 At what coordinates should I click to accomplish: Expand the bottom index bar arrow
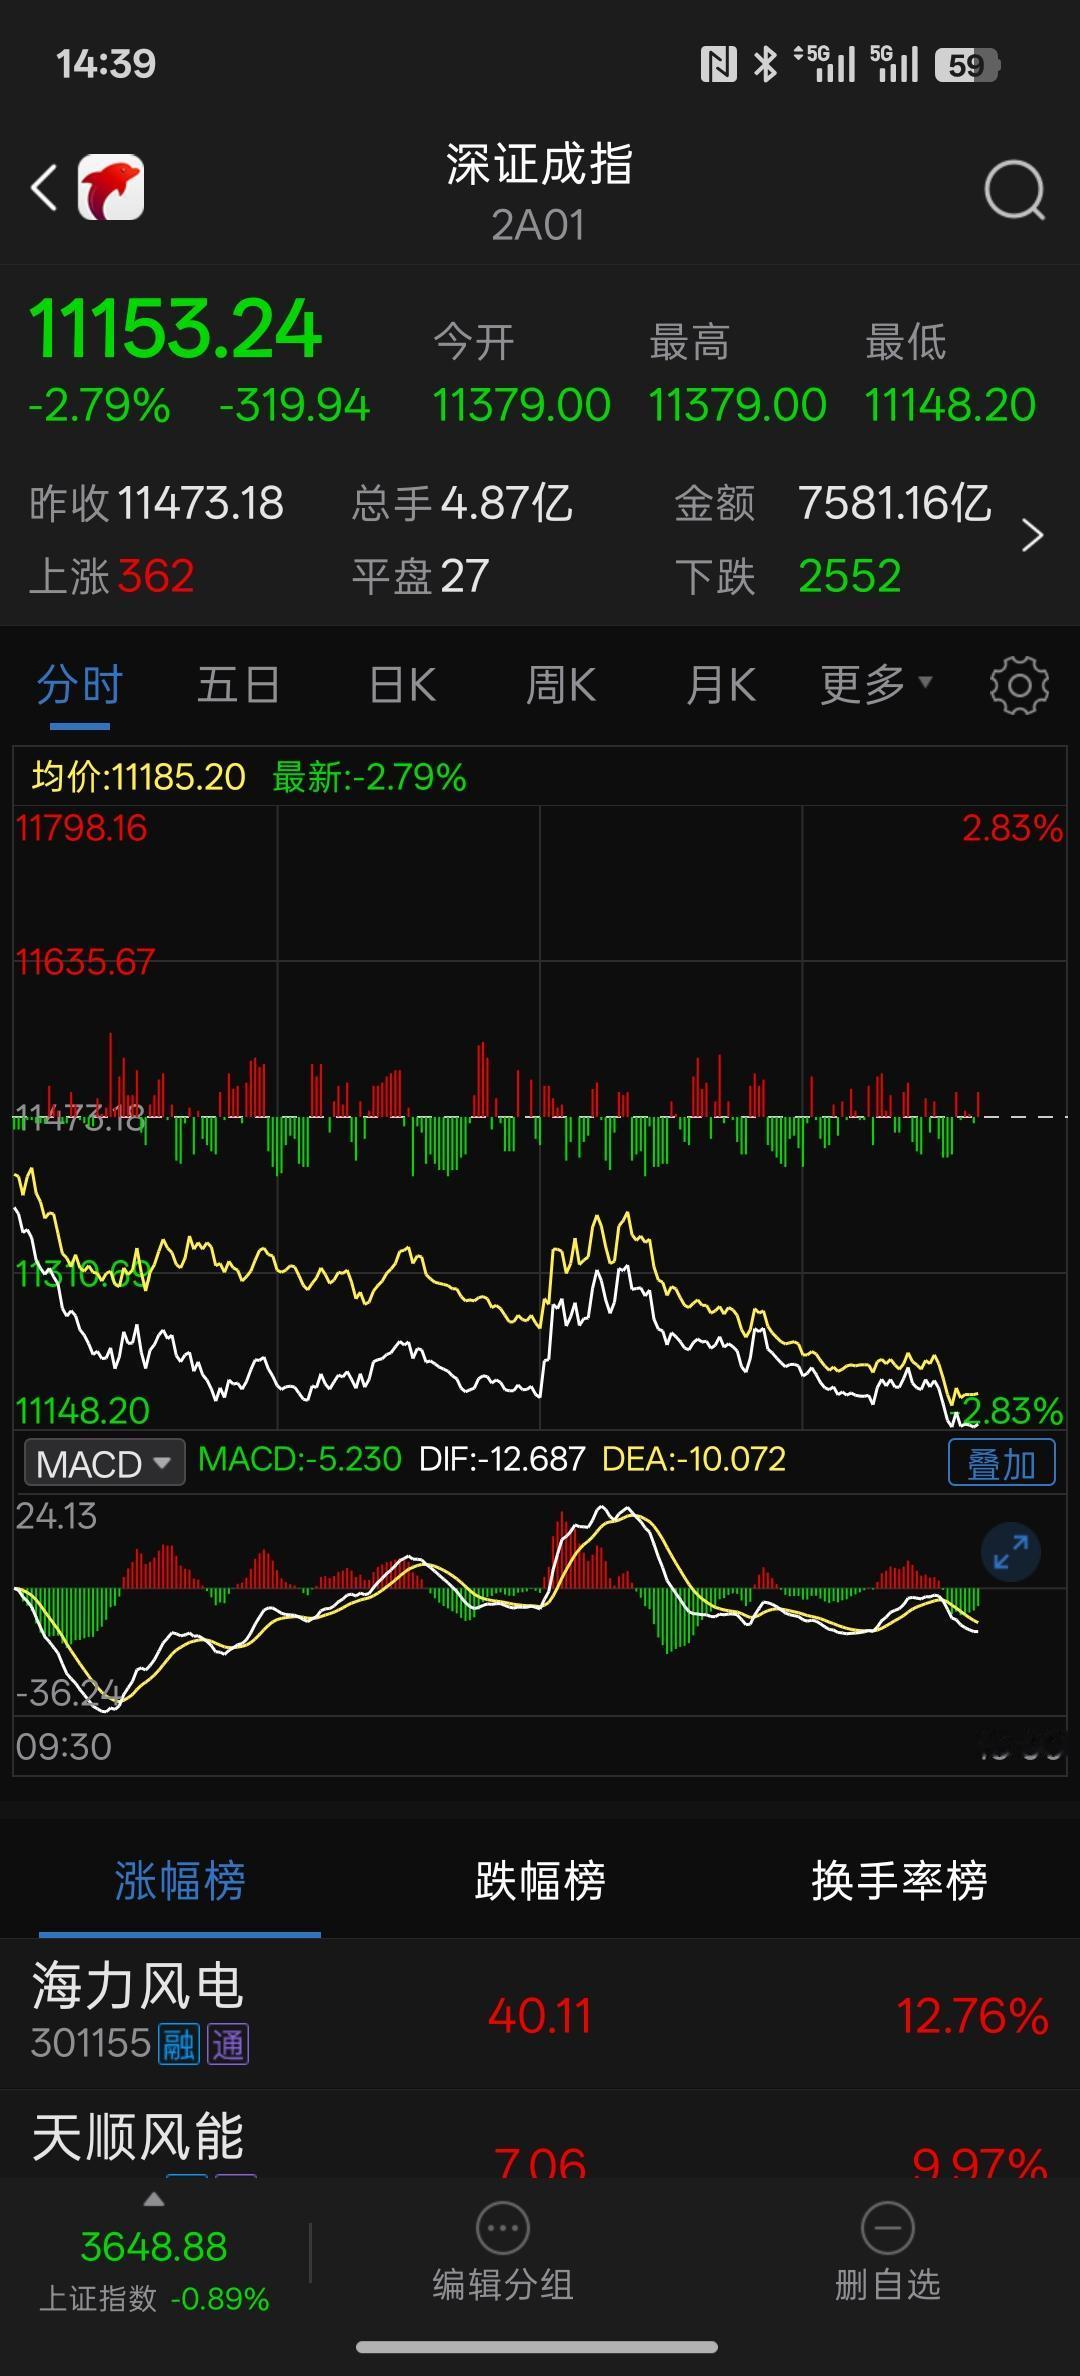153,2199
